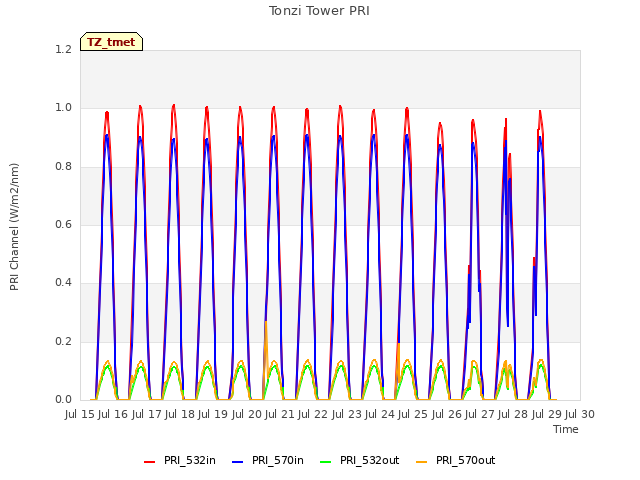This screenshot has height=480, width=640.
Task: Click the Time x-axis label
Action: click(x=566, y=429)
